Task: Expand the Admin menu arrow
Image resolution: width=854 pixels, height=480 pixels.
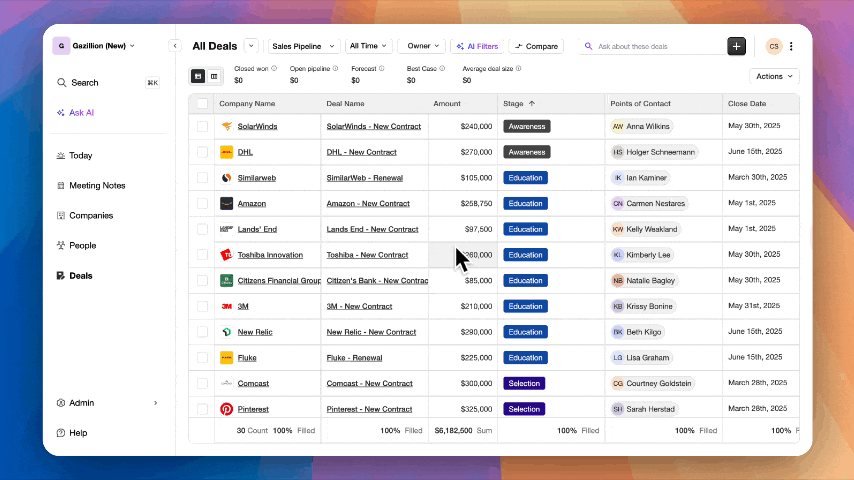Action: coord(156,403)
